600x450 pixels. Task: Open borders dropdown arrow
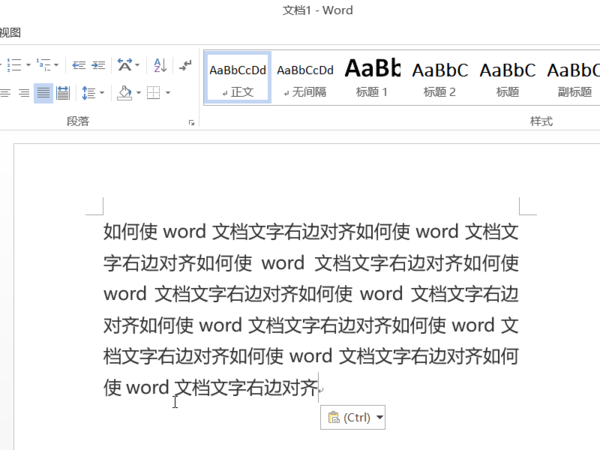168,93
